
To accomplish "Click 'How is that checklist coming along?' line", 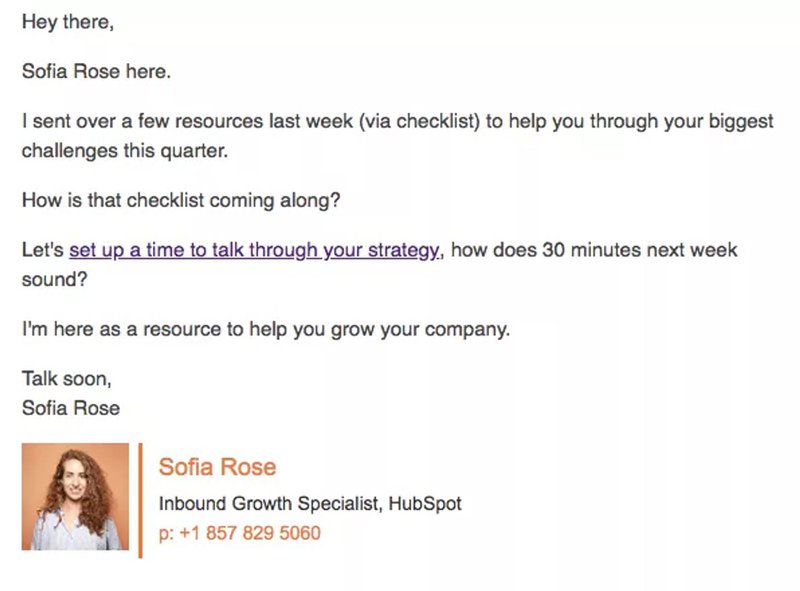I will coord(181,200).
